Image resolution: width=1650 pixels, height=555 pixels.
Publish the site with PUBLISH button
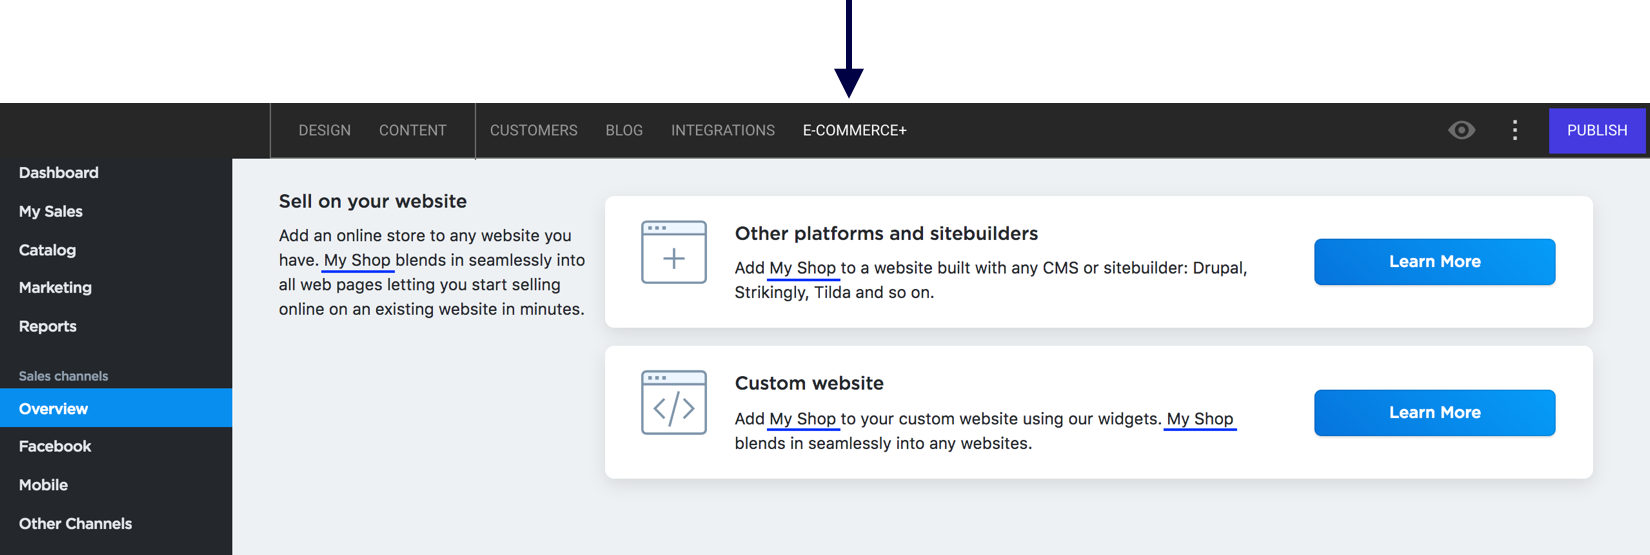pos(1597,130)
